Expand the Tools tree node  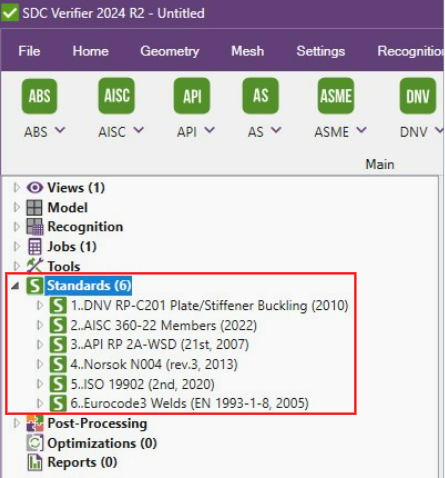click(x=17, y=266)
